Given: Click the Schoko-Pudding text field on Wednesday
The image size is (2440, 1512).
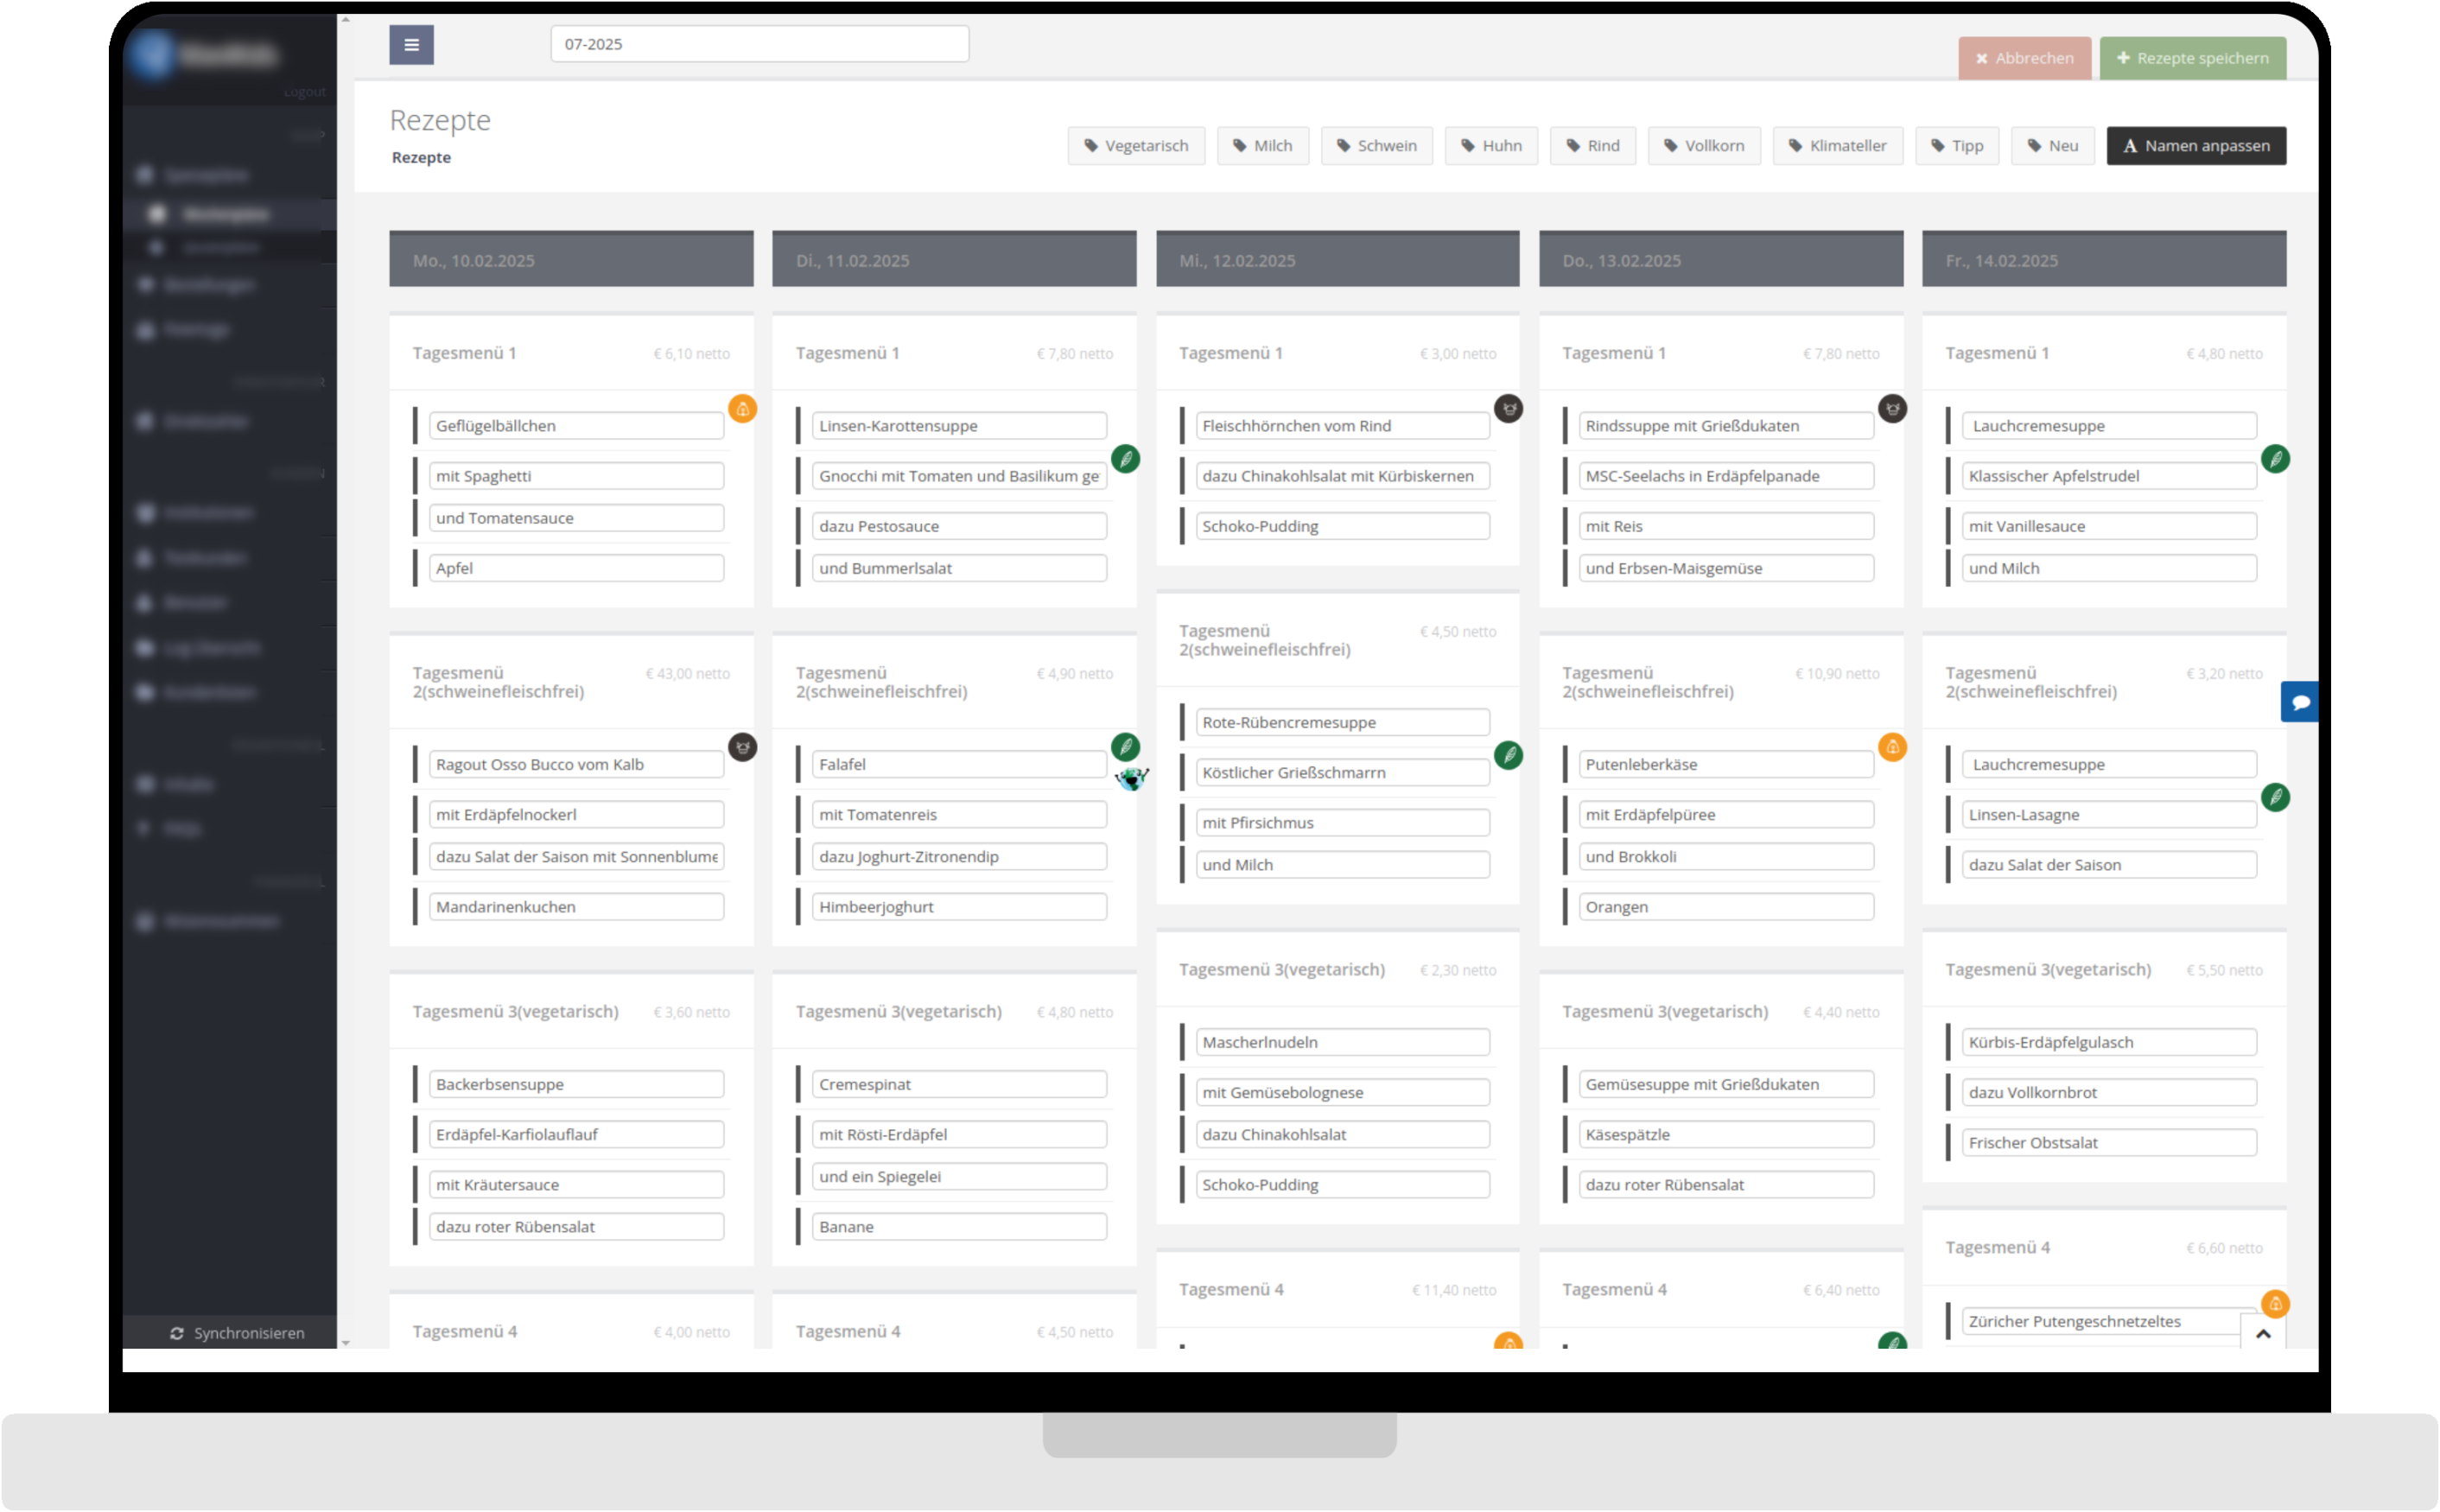Looking at the screenshot, I should [x=1341, y=525].
